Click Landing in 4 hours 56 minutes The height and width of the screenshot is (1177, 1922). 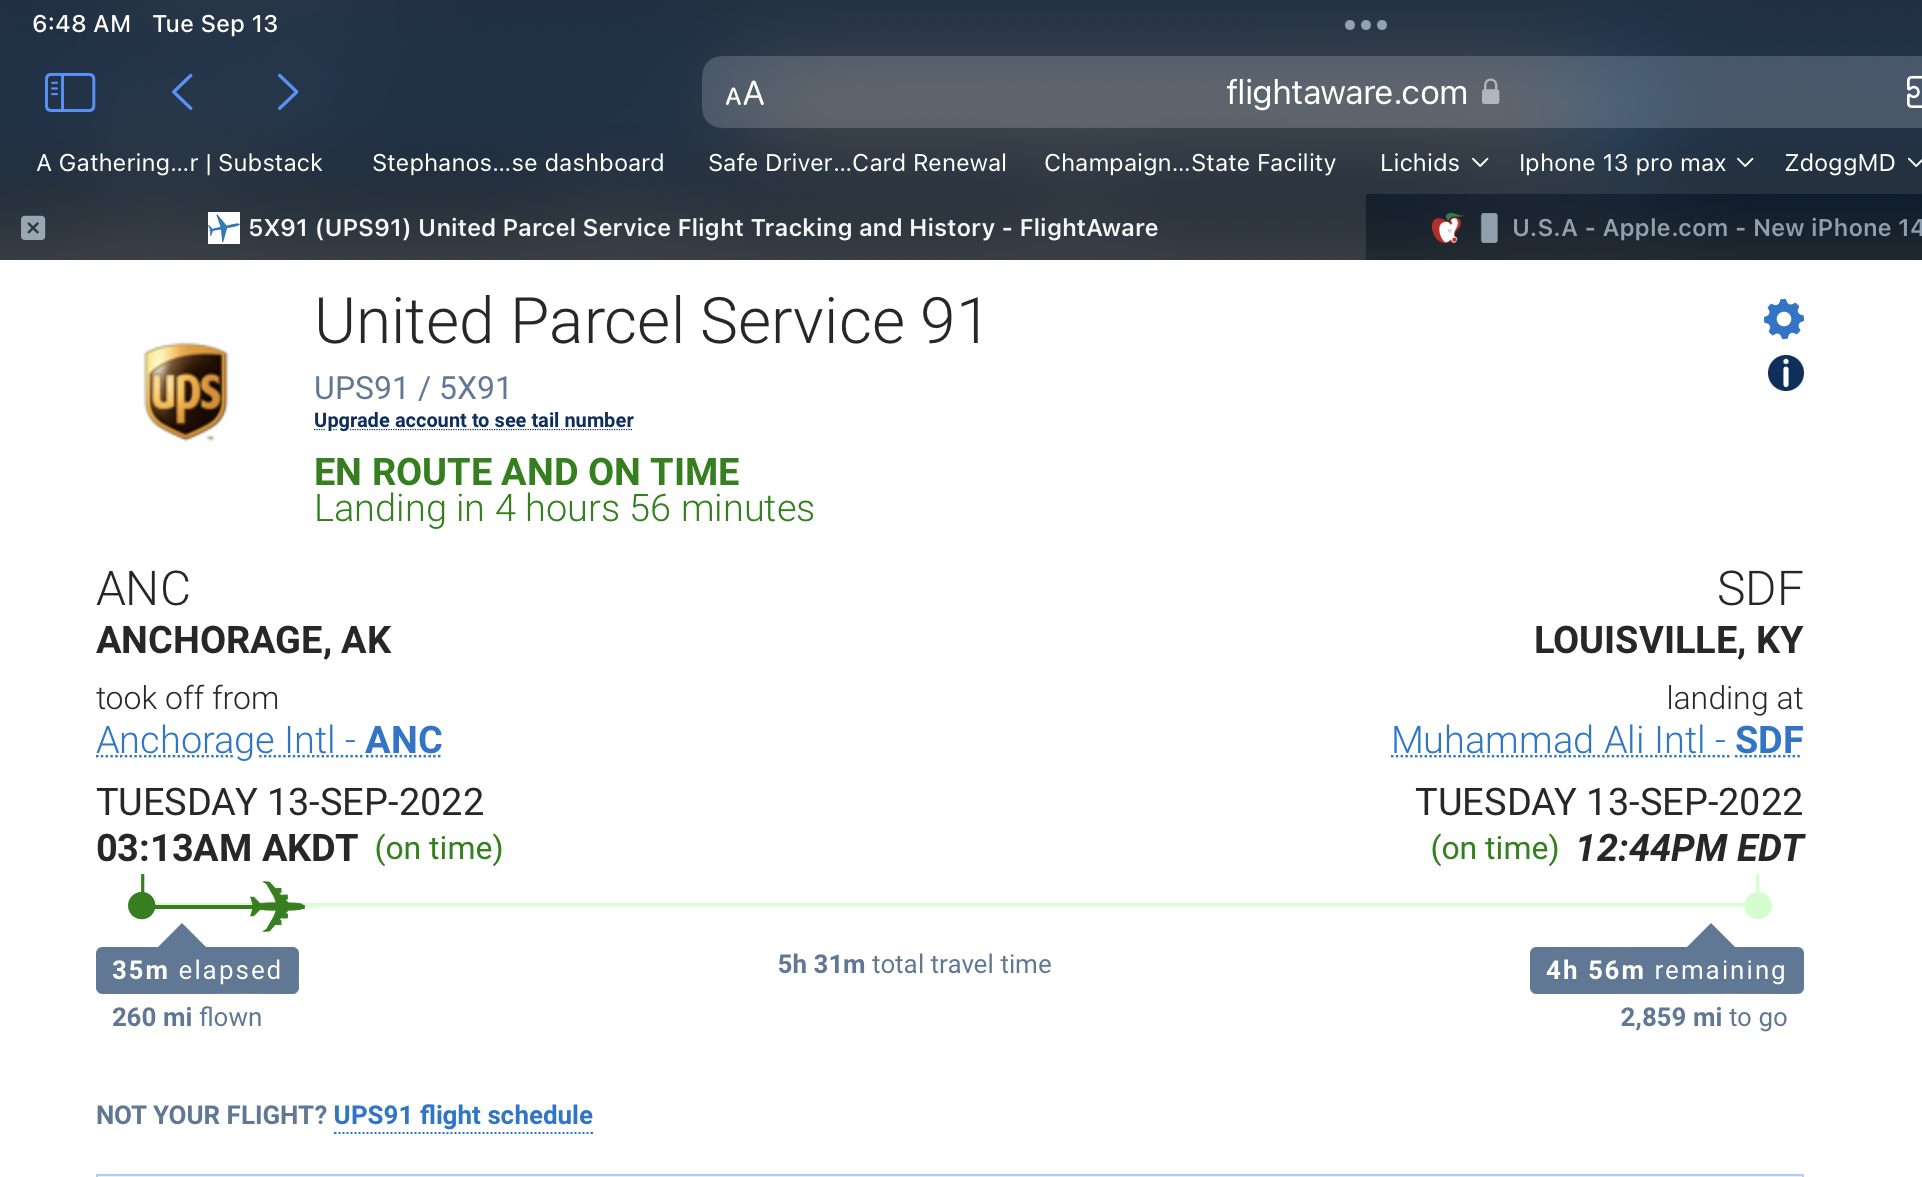[x=564, y=509]
